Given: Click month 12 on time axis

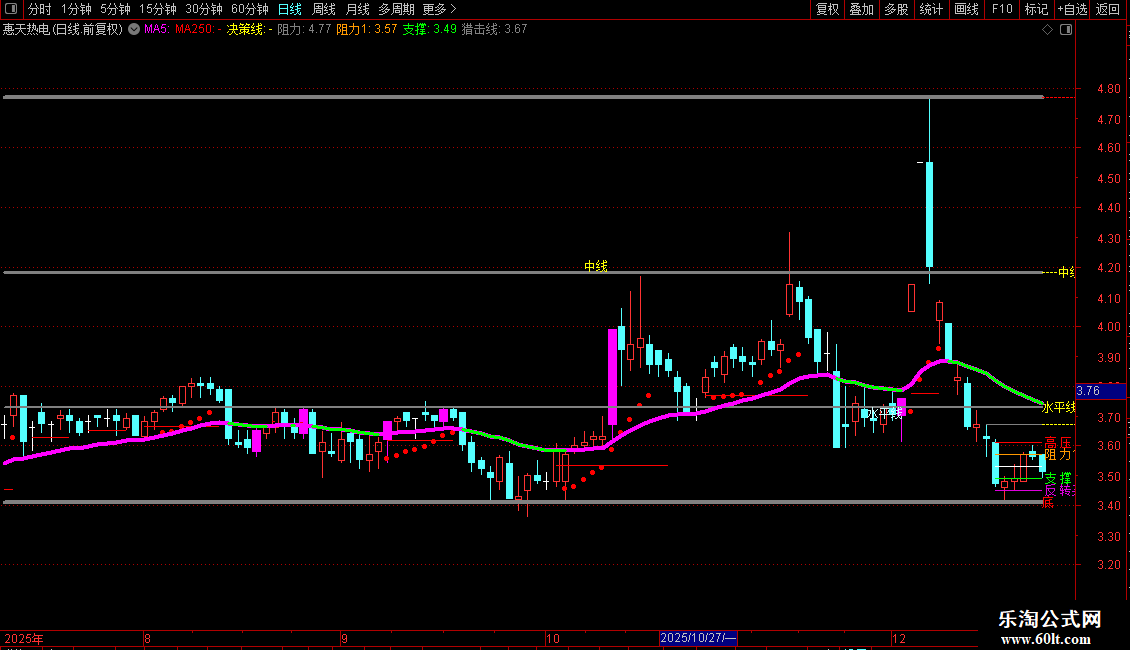Looking at the screenshot, I should (899, 638).
